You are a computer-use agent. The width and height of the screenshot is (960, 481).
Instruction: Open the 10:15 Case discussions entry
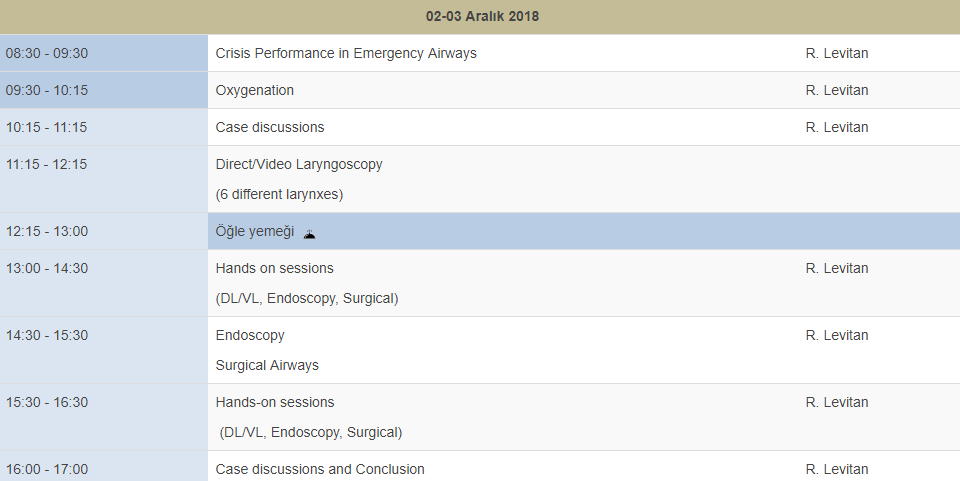(x=270, y=127)
